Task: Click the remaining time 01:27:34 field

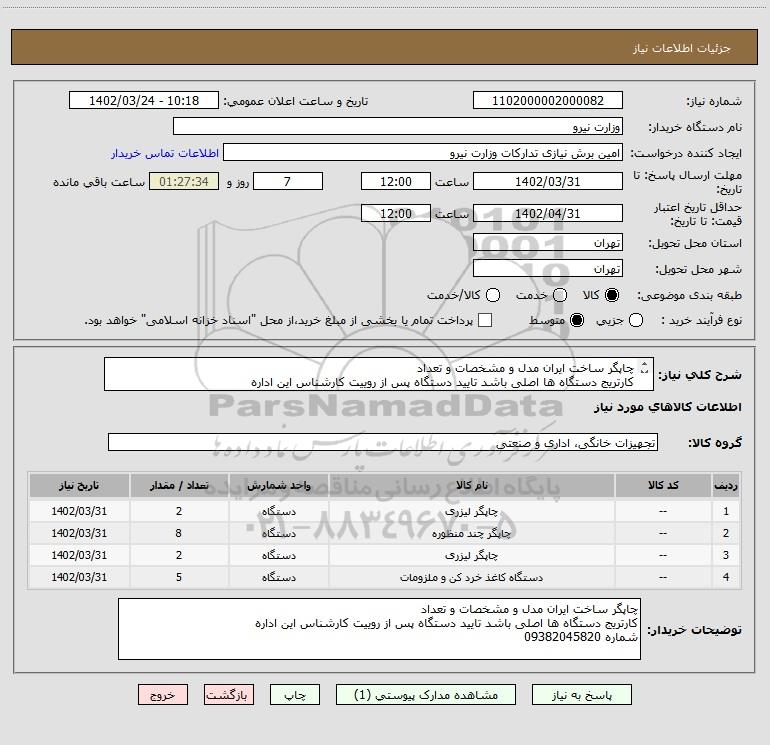Action: pos(184,181)
